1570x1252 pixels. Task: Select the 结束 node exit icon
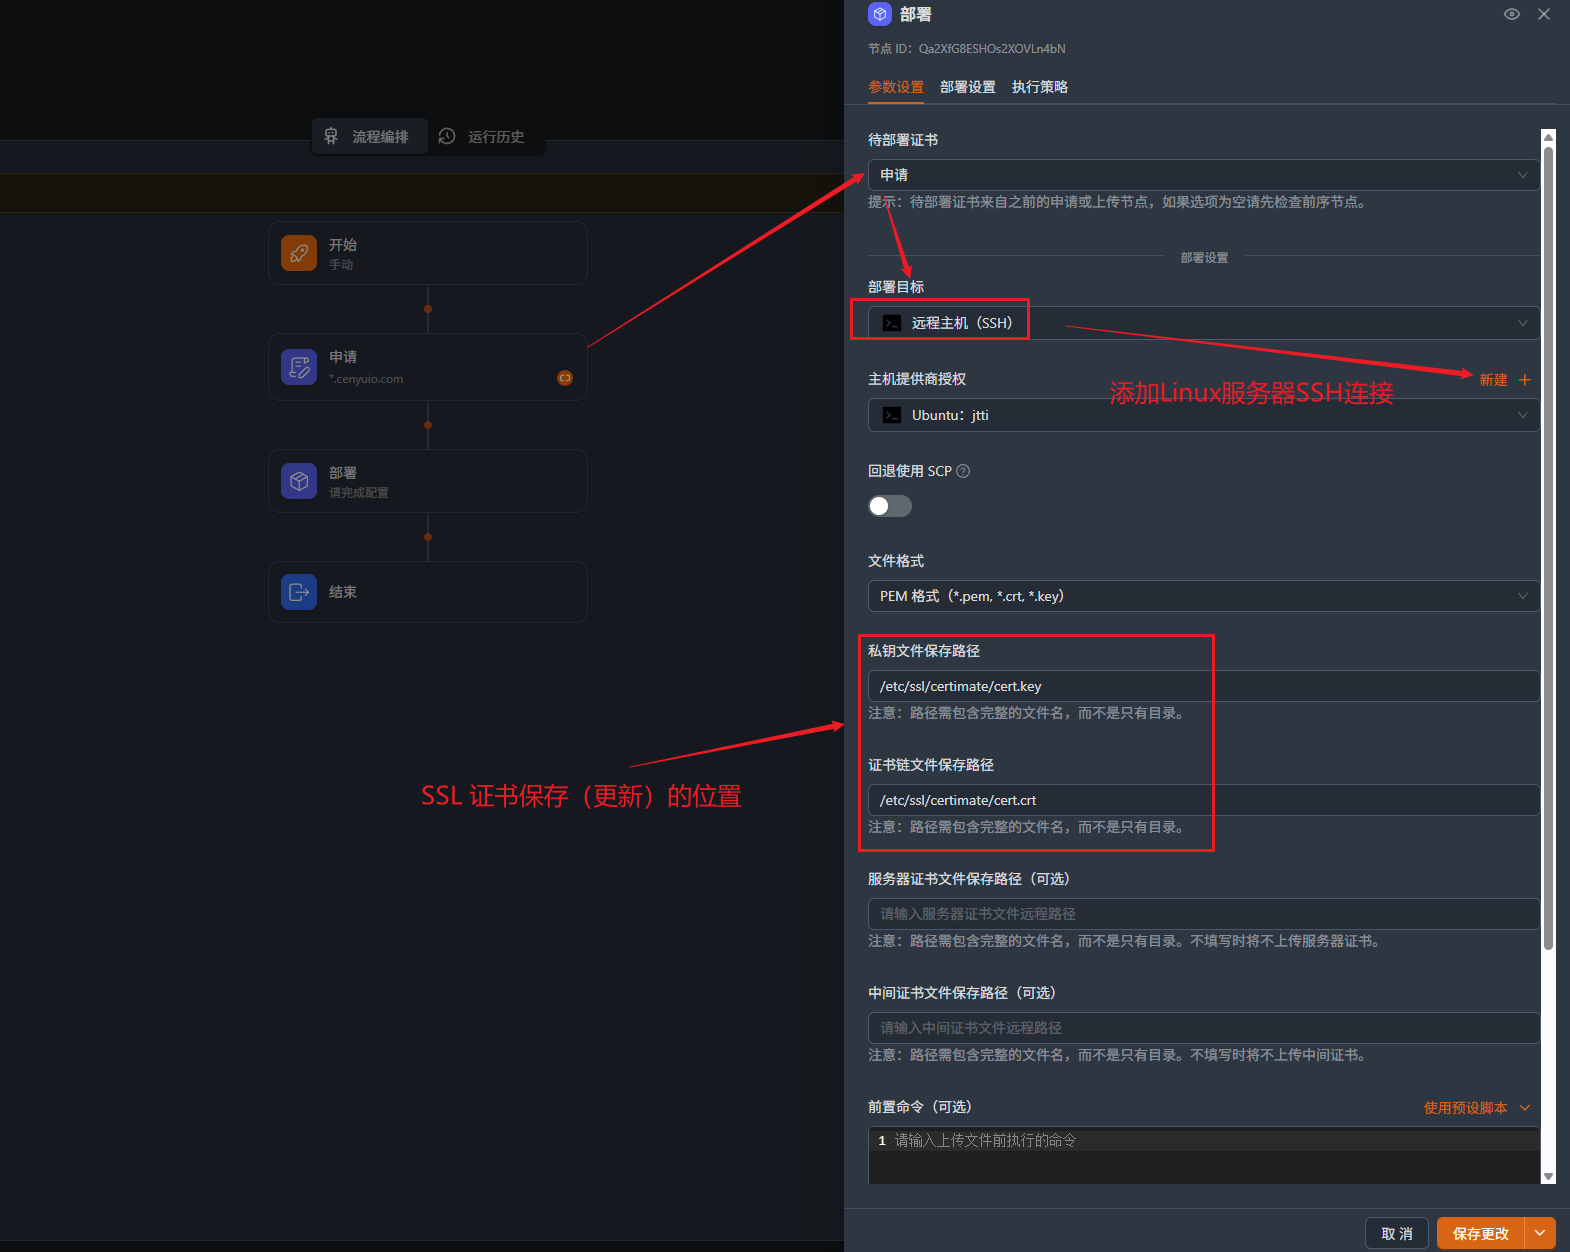point(299,592)
